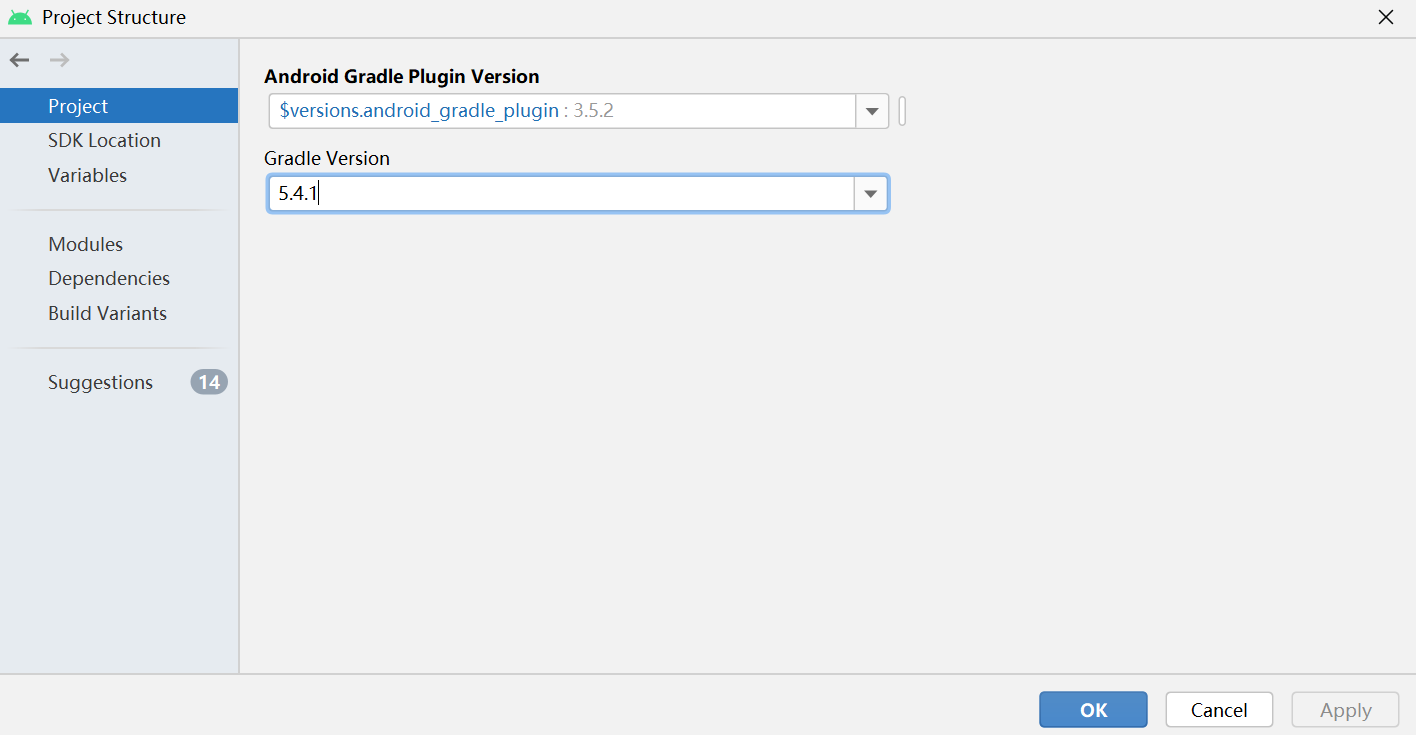Dismiss the dialog with Cancel

pyautogui.click(x=1219, y=709)
